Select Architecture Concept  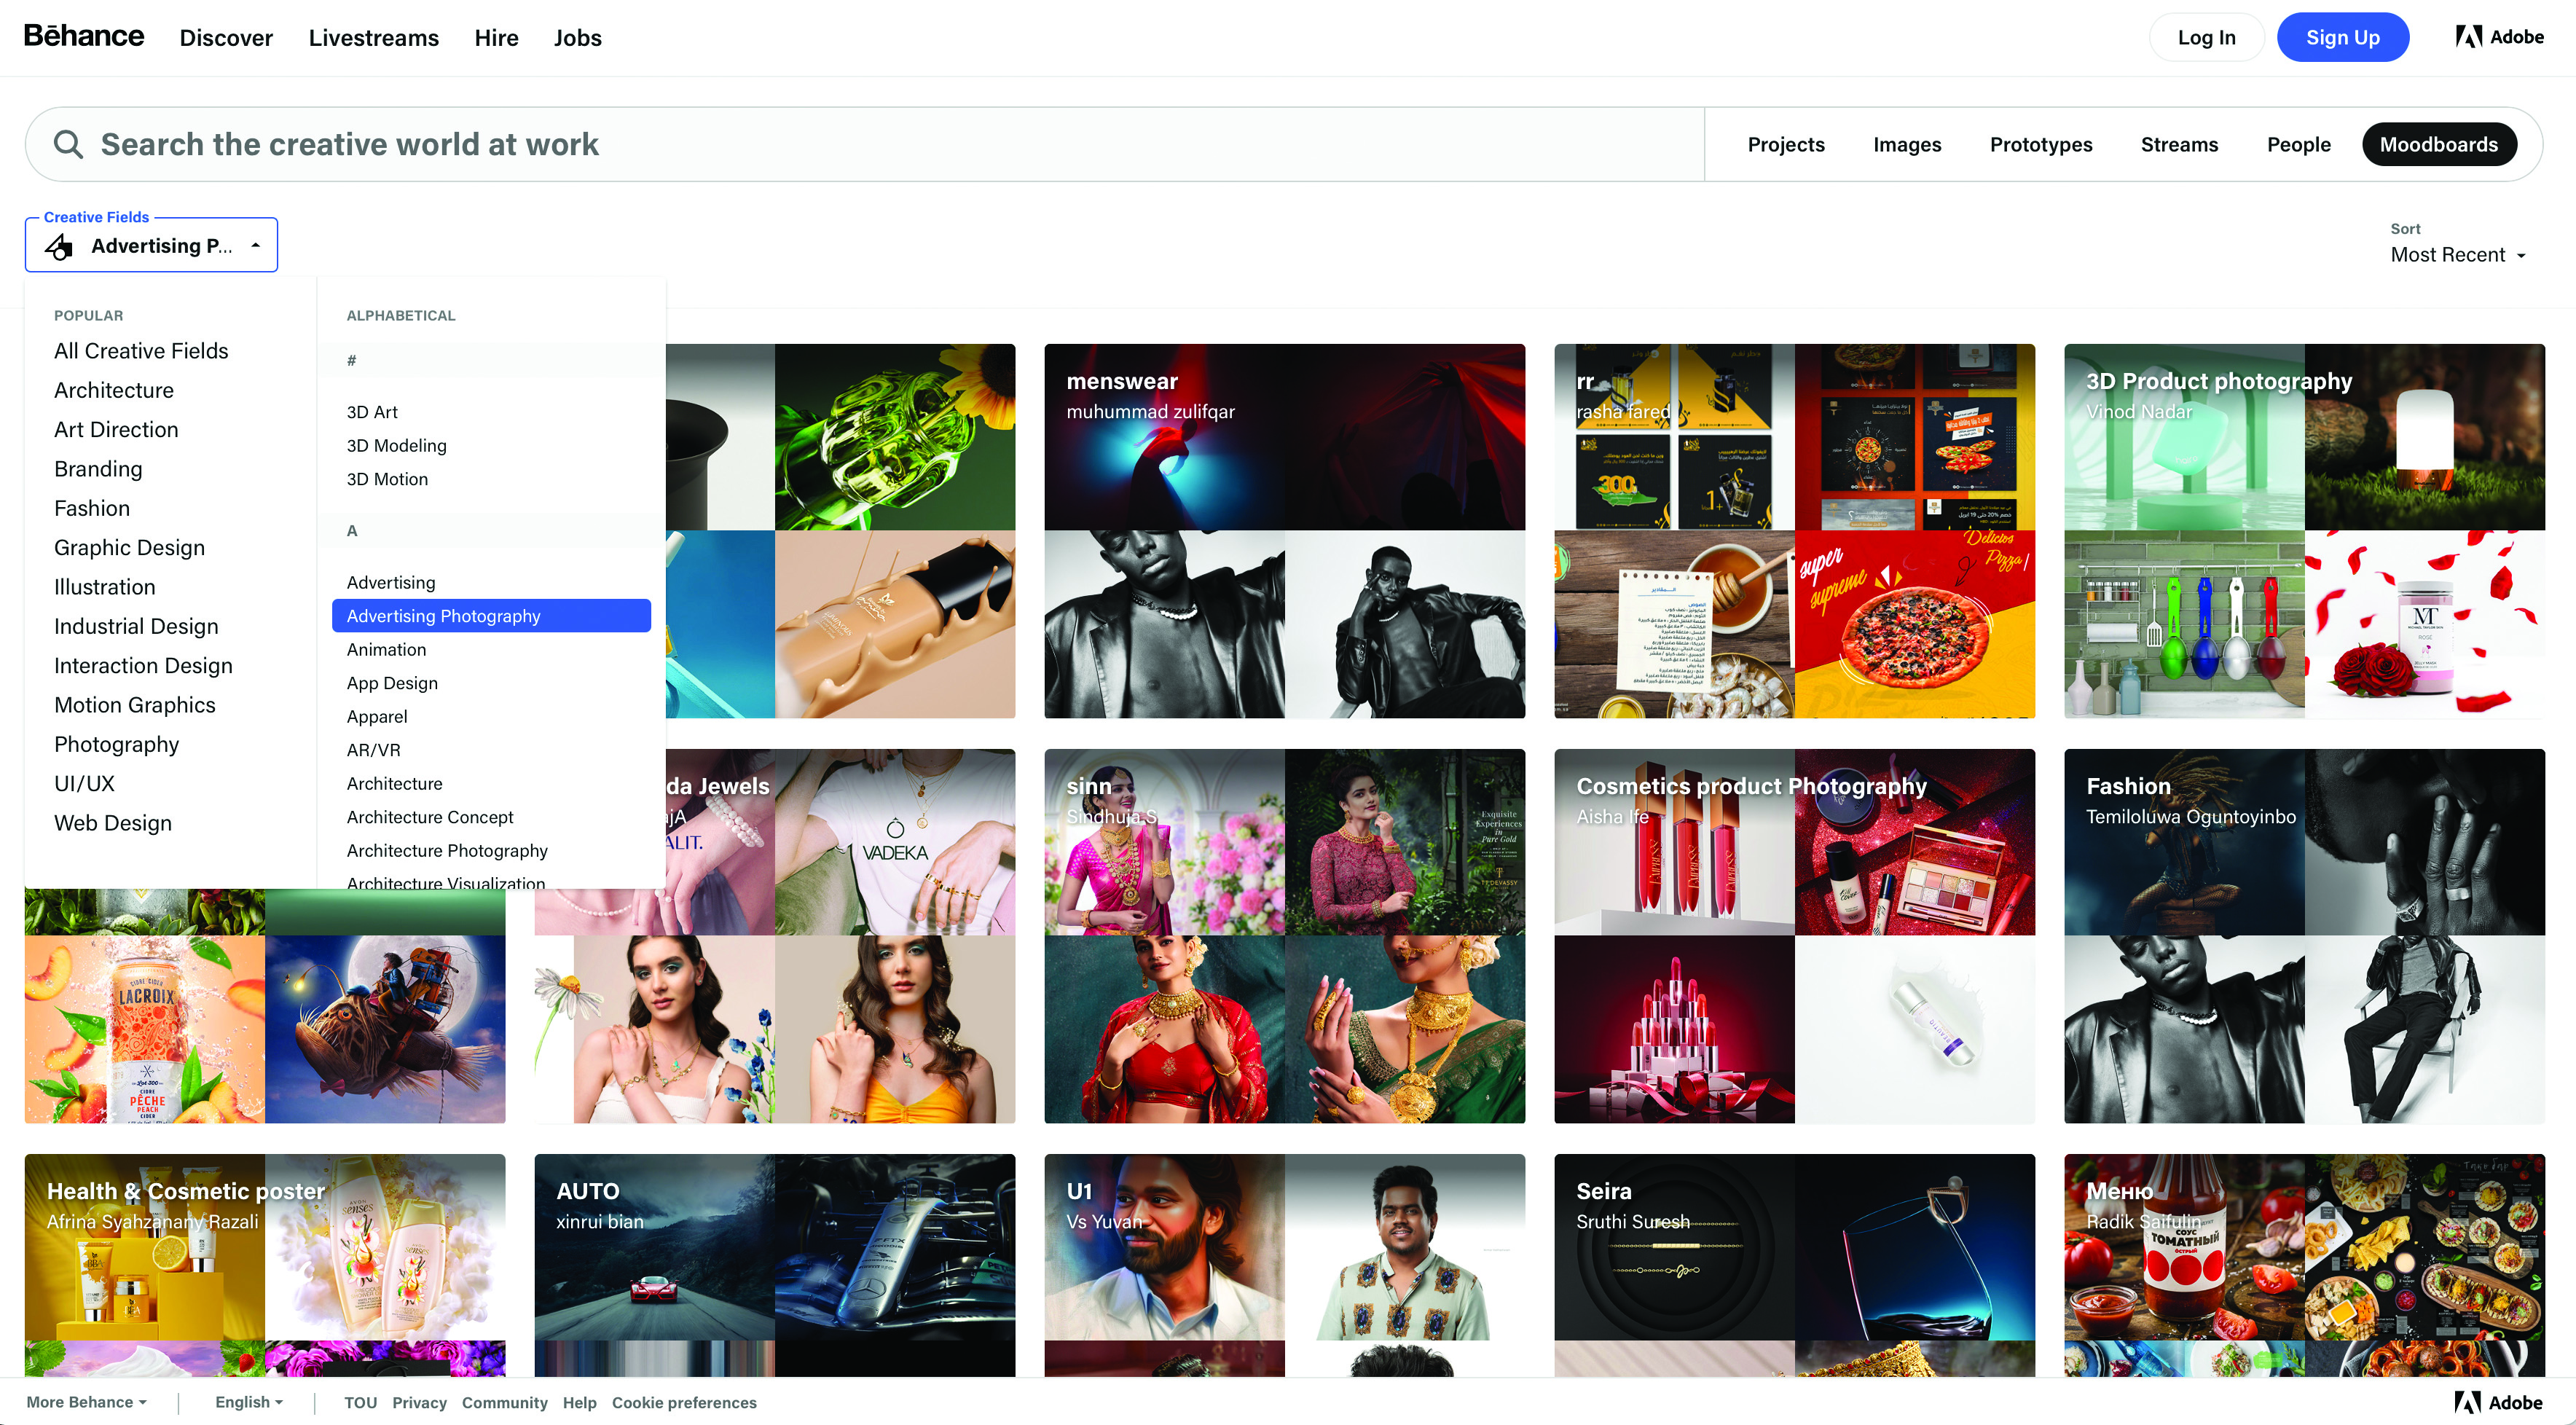pyautogui.click(x=430, y=817)
